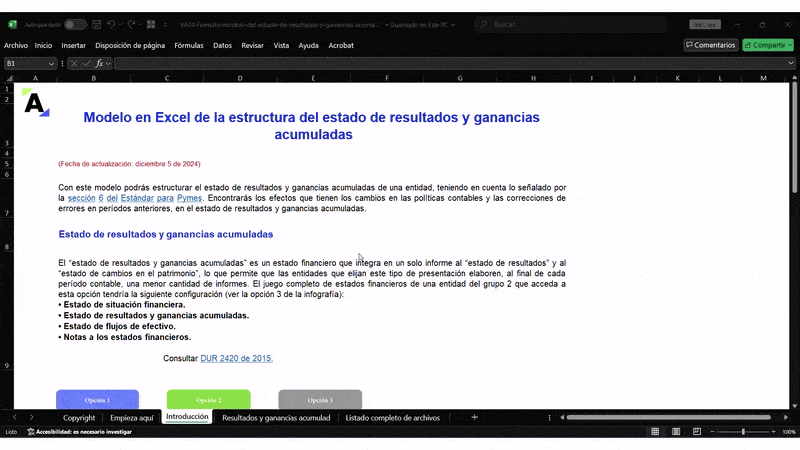Switch to Normal view in status bar
This screenshot has width=800, height=450.
(654, 431)
